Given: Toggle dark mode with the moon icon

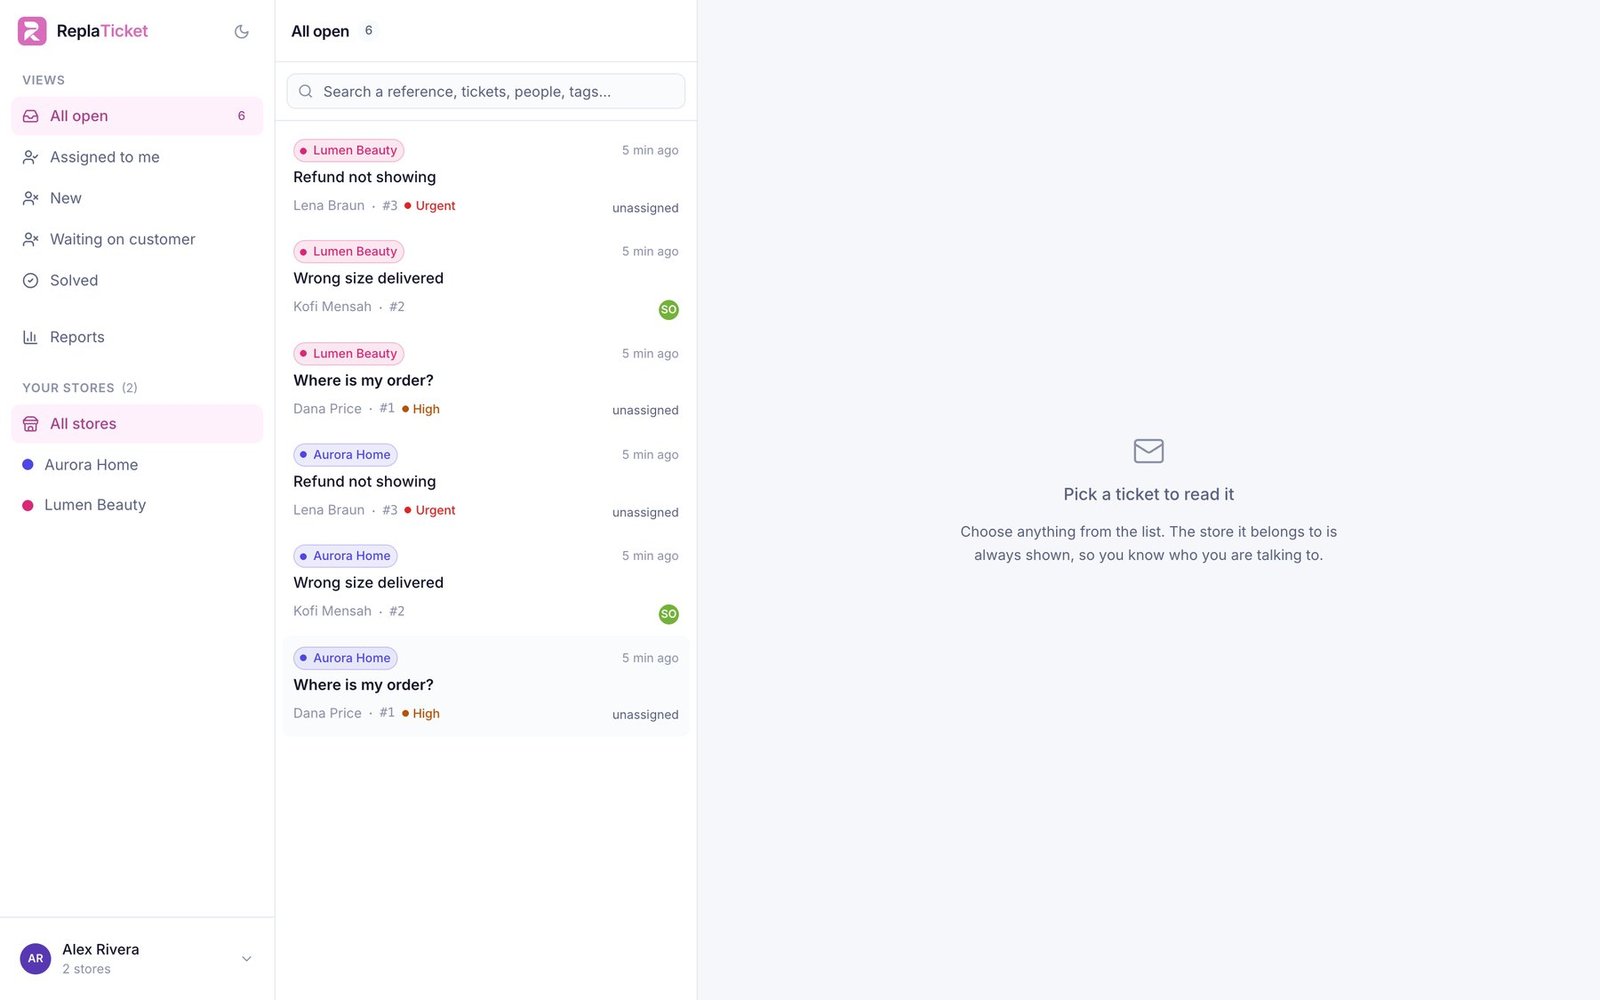Looking at the screenshot, I should tap(241, 31).
